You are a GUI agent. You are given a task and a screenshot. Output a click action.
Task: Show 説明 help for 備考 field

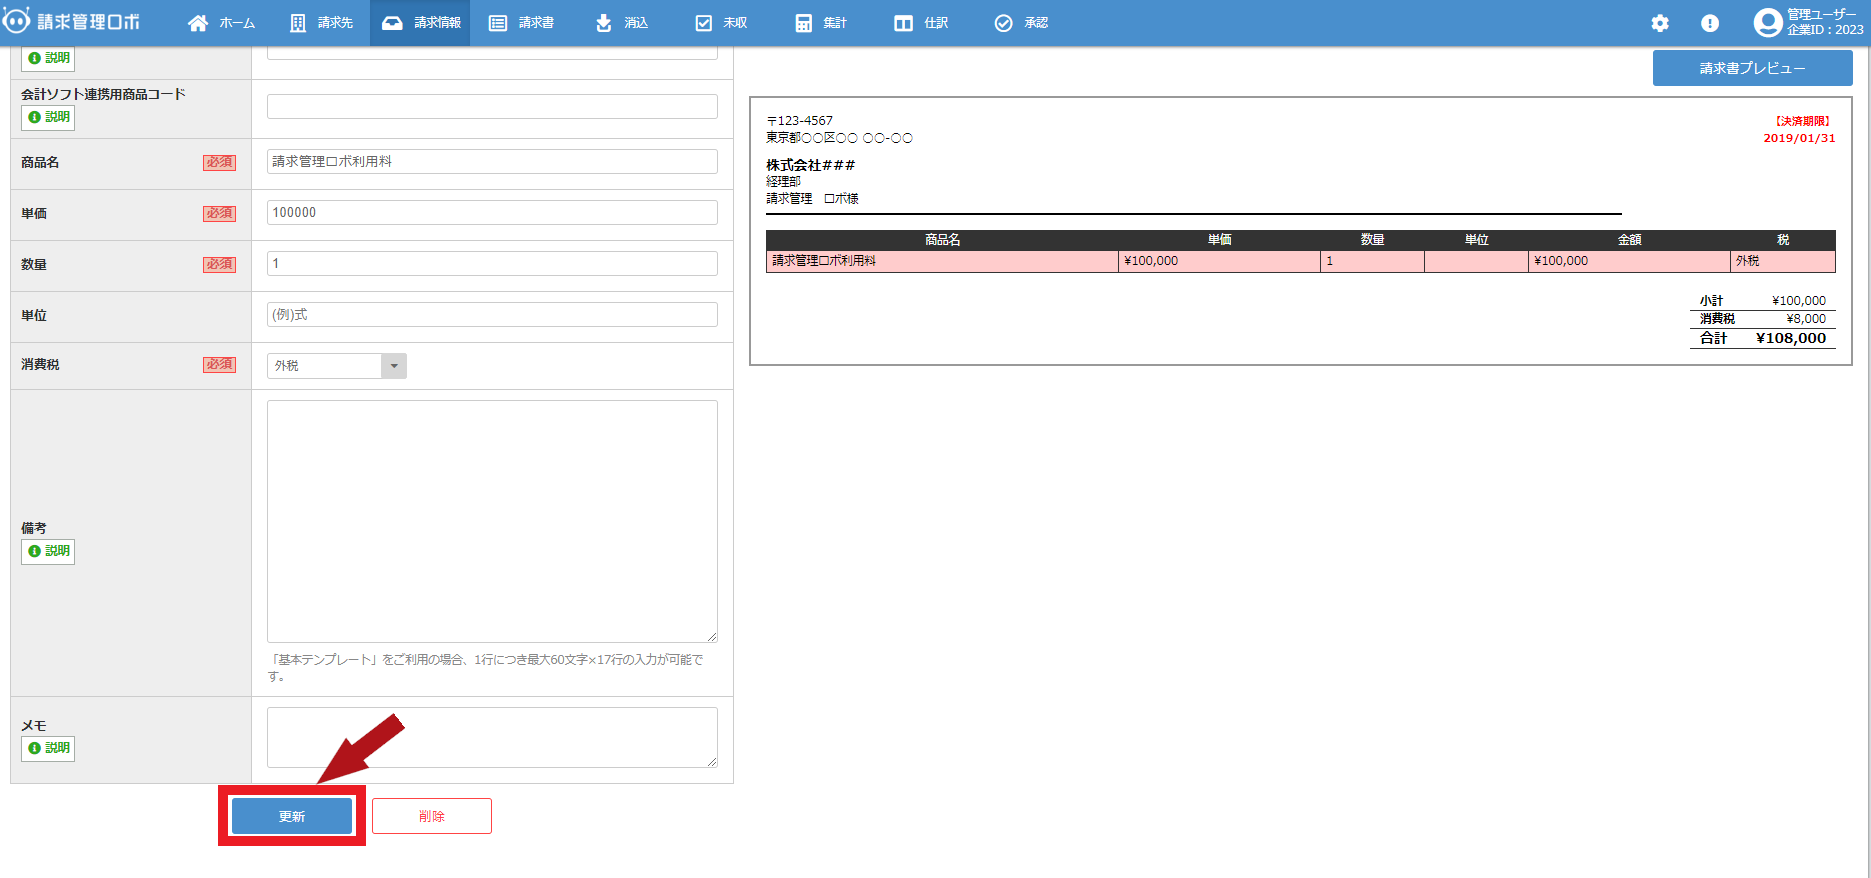pyautogui.click(x=48, y=551)
